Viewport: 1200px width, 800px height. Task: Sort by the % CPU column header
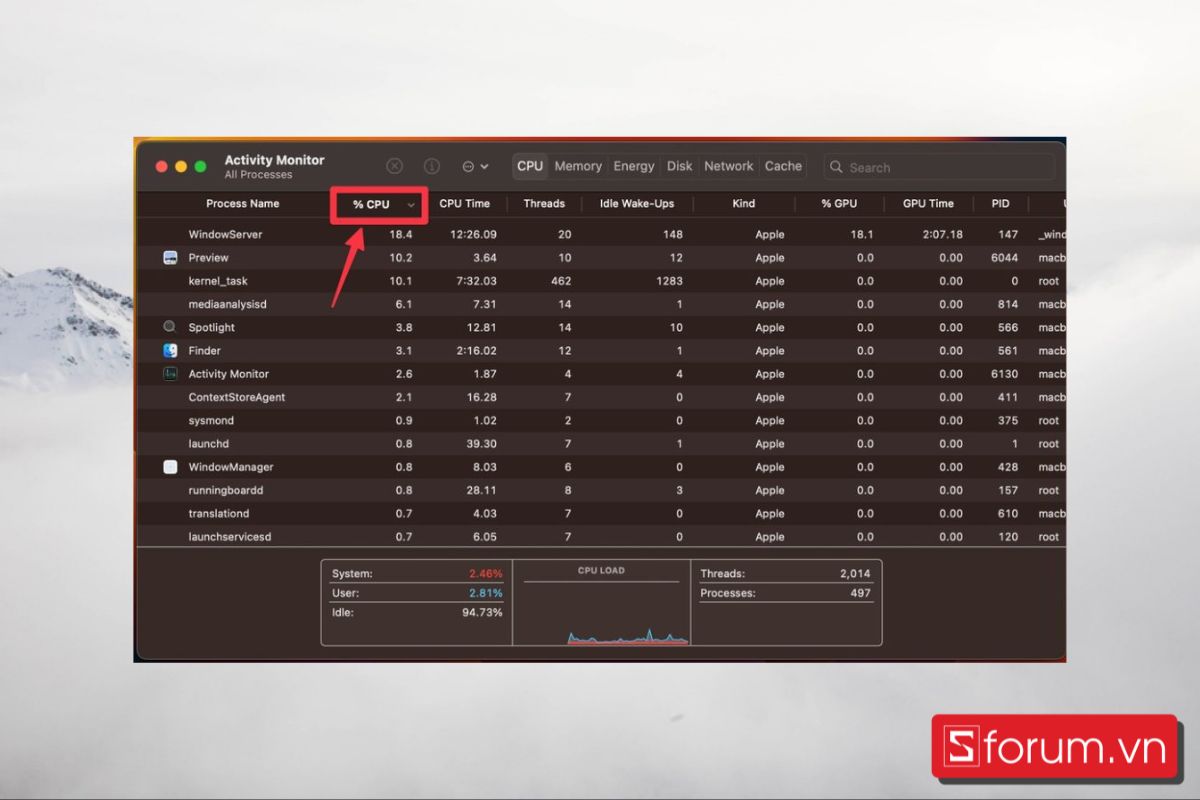[x=379, y=204]
